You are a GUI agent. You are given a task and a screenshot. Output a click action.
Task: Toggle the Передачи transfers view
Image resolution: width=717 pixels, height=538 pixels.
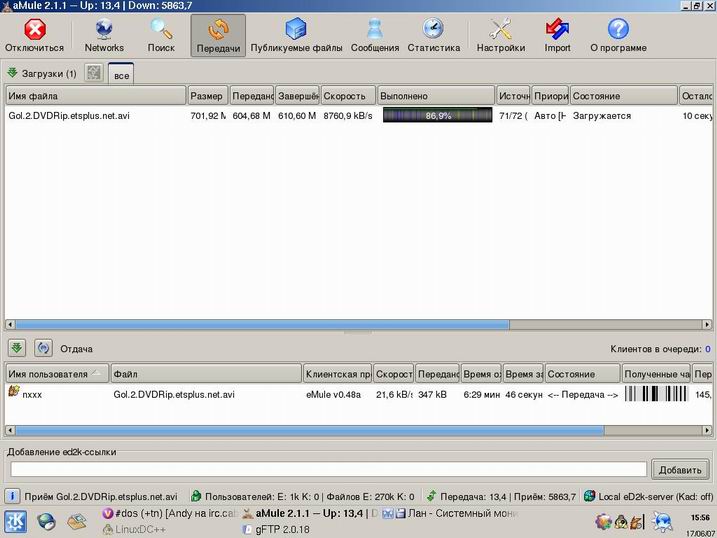pos(218,35)
